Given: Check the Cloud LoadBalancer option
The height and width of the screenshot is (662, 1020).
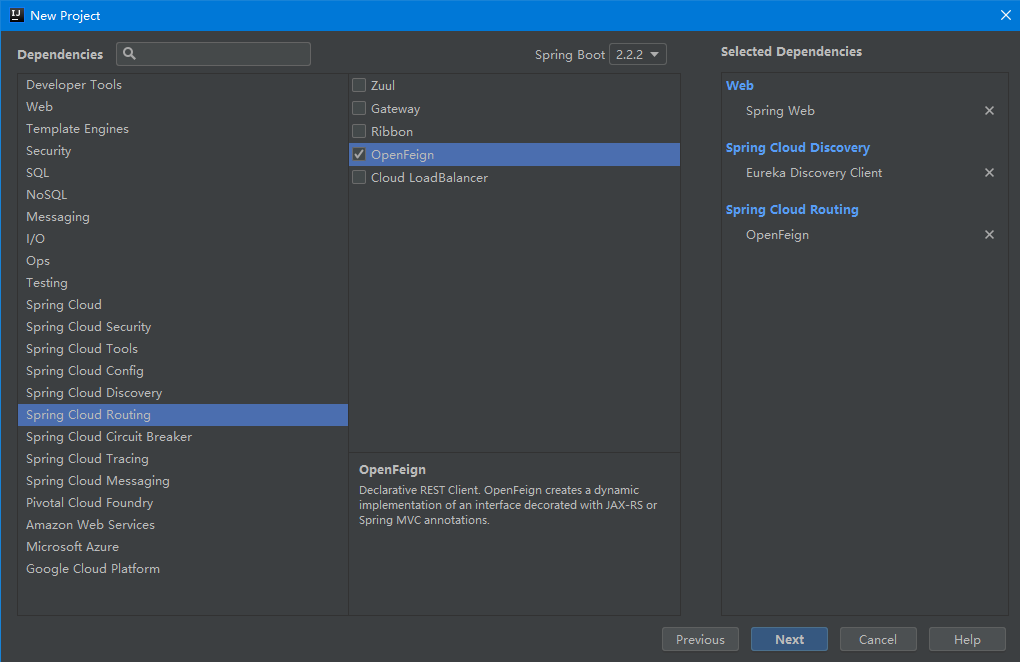Looking at the screenshot, I should tap(359, 177).
